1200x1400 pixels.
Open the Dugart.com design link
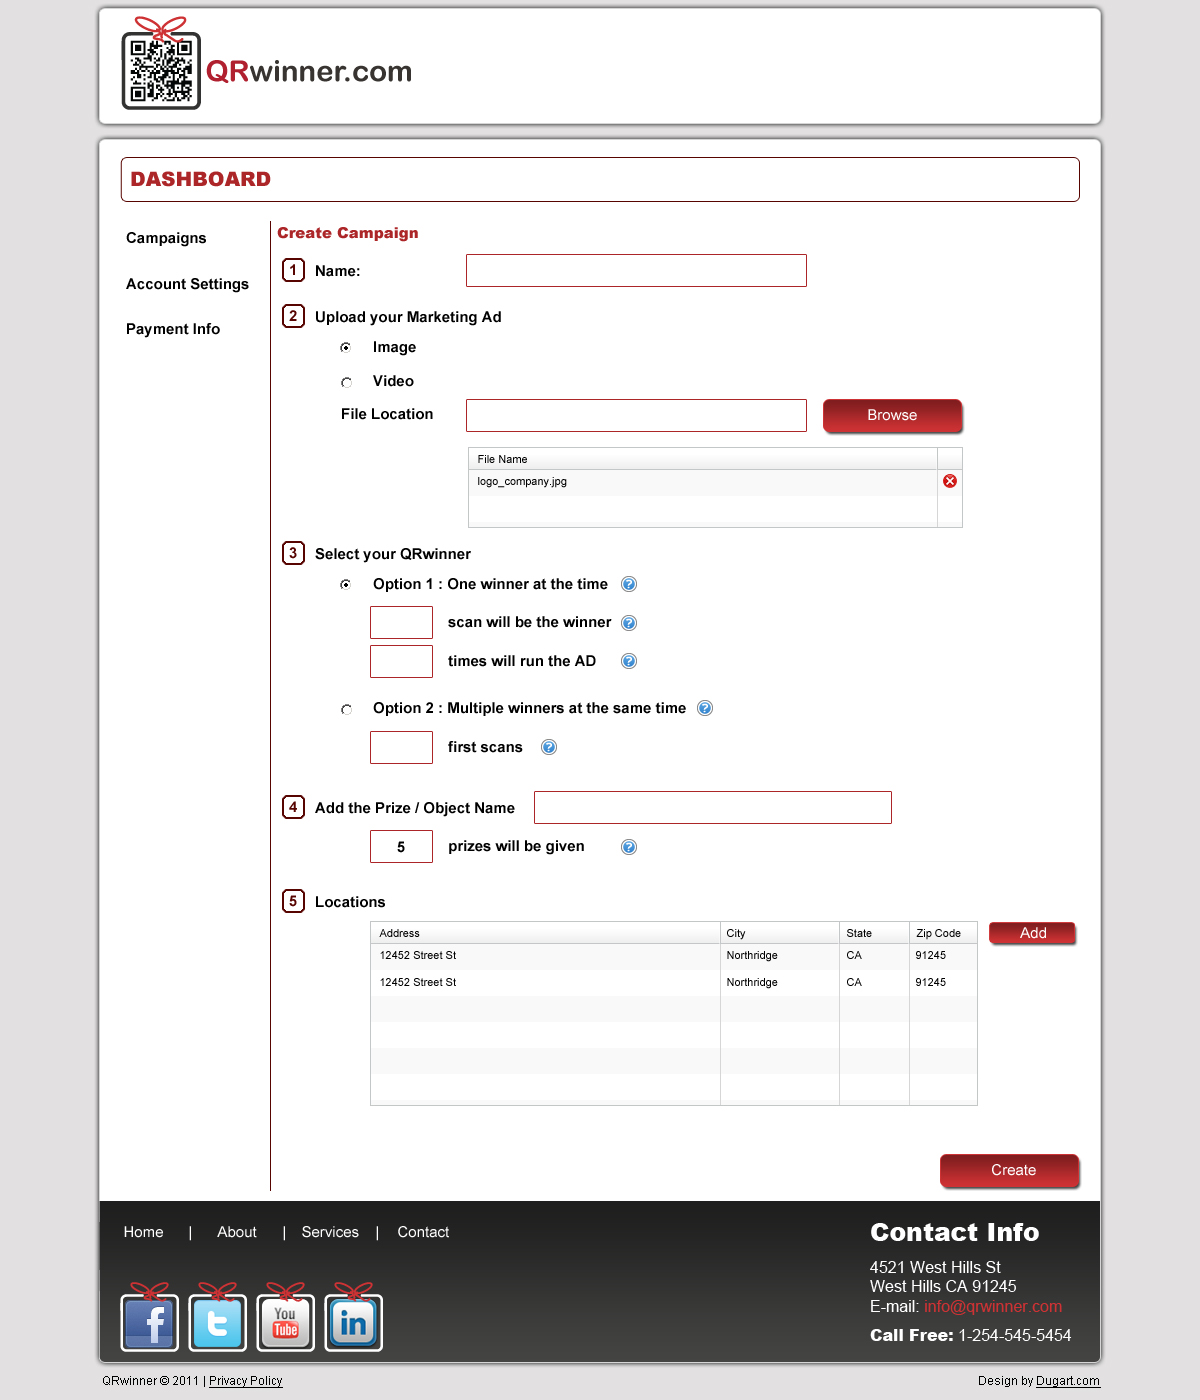[x=1068, y=1381]
